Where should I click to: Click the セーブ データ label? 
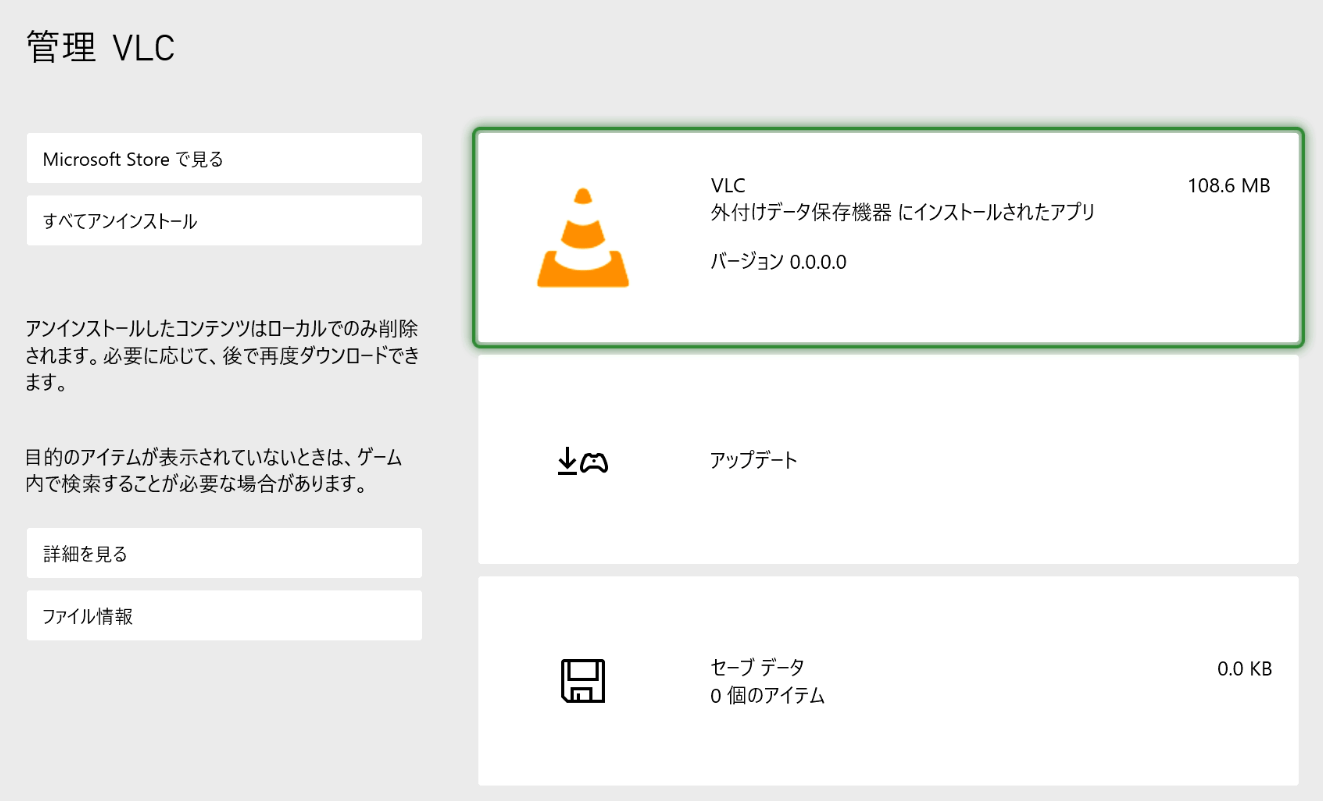[757, 667]
